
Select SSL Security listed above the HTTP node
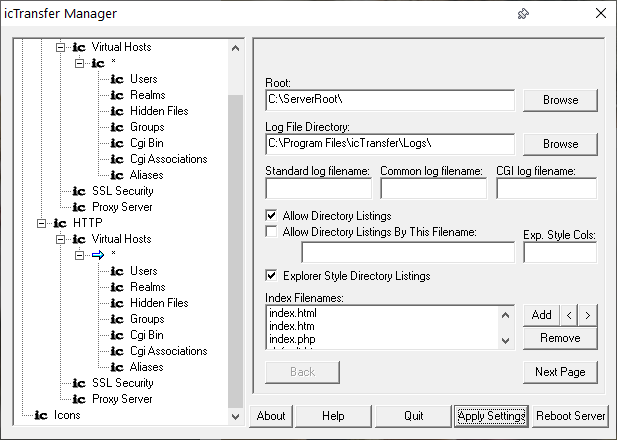123,191
